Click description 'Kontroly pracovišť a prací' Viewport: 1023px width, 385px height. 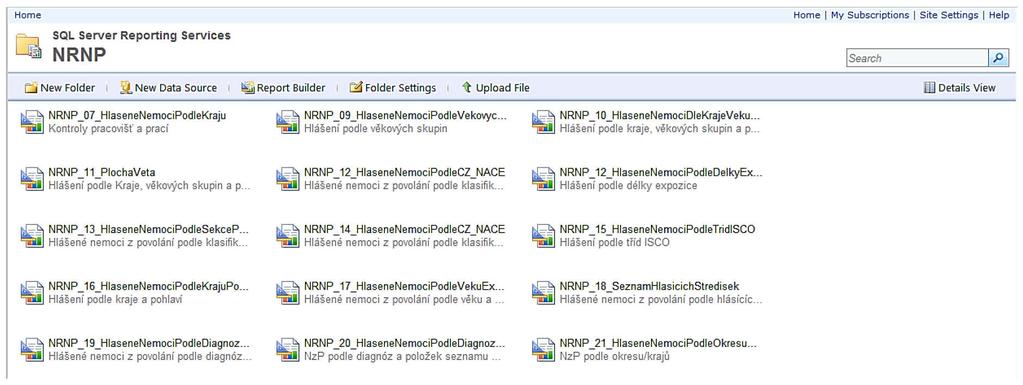coord(108,129)
